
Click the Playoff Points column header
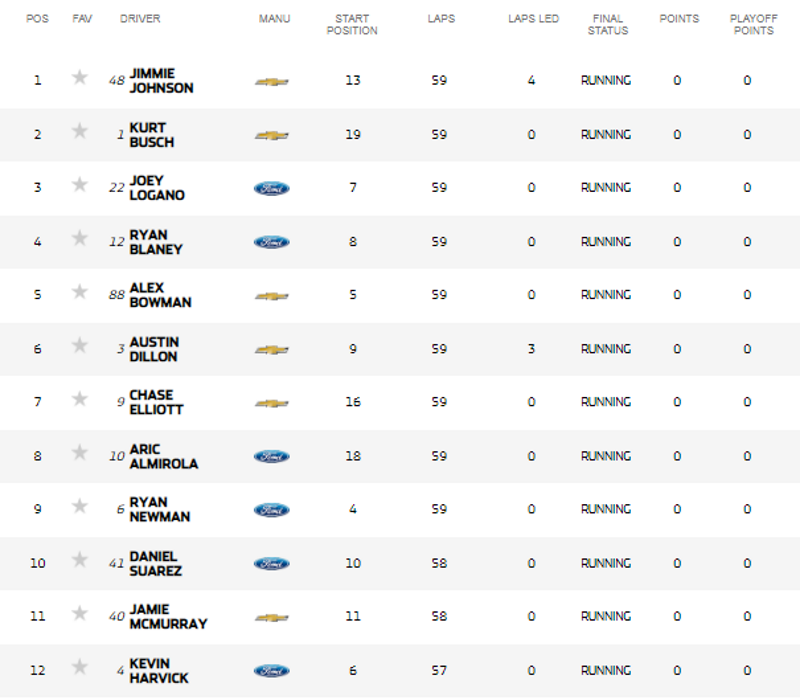(754, 24)
